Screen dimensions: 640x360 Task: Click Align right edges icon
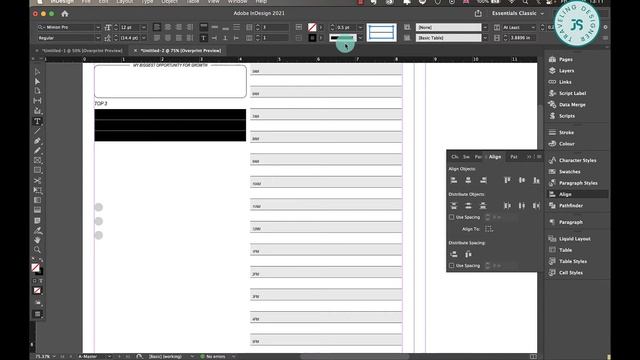pos(483,180)
